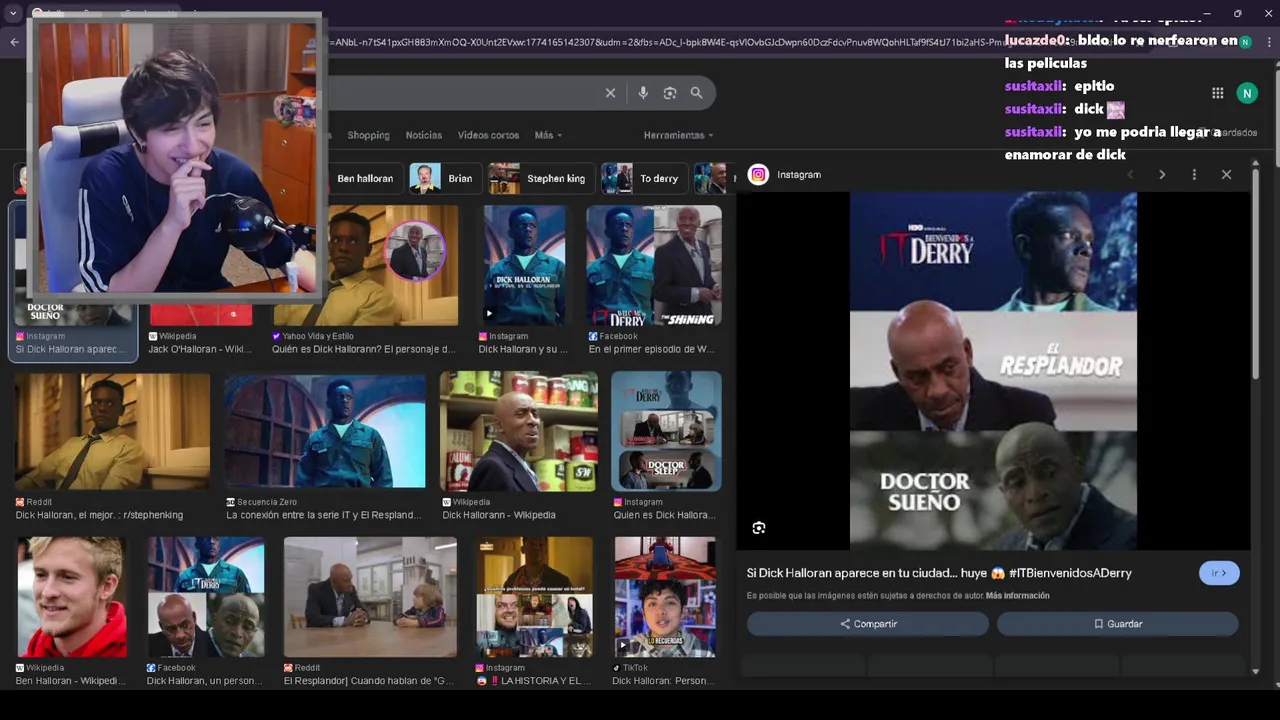Viewport: 1280px width, 720px height.
Task: Open the Secuencia Zero result thumbnail
Action: [x=325, y=431]
